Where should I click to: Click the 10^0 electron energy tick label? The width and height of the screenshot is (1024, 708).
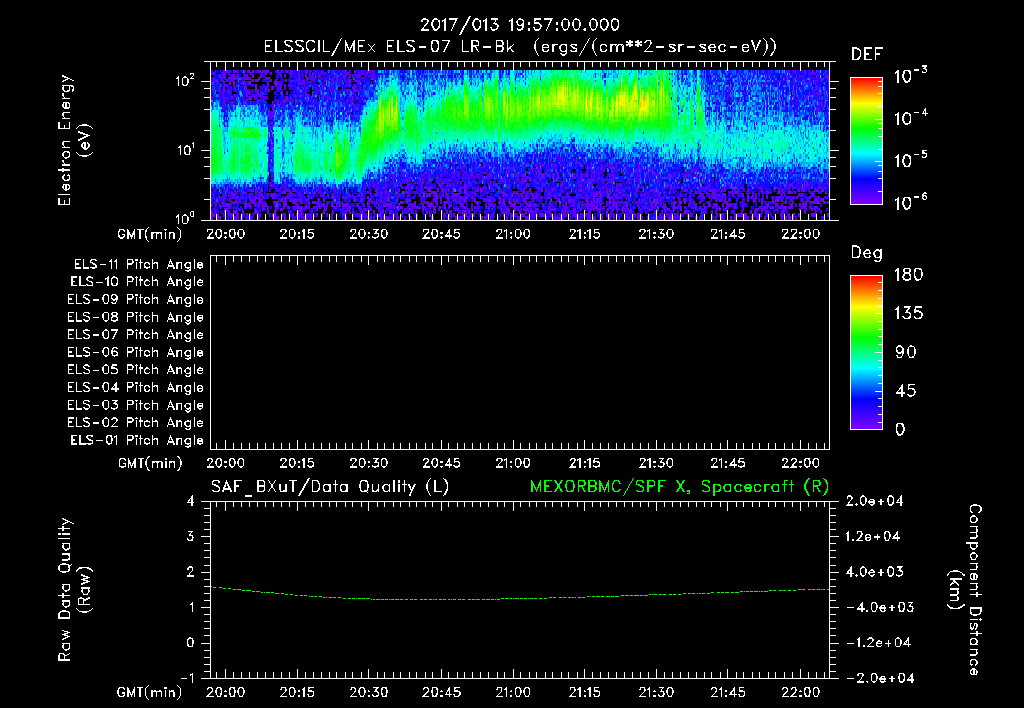point(185,217)
